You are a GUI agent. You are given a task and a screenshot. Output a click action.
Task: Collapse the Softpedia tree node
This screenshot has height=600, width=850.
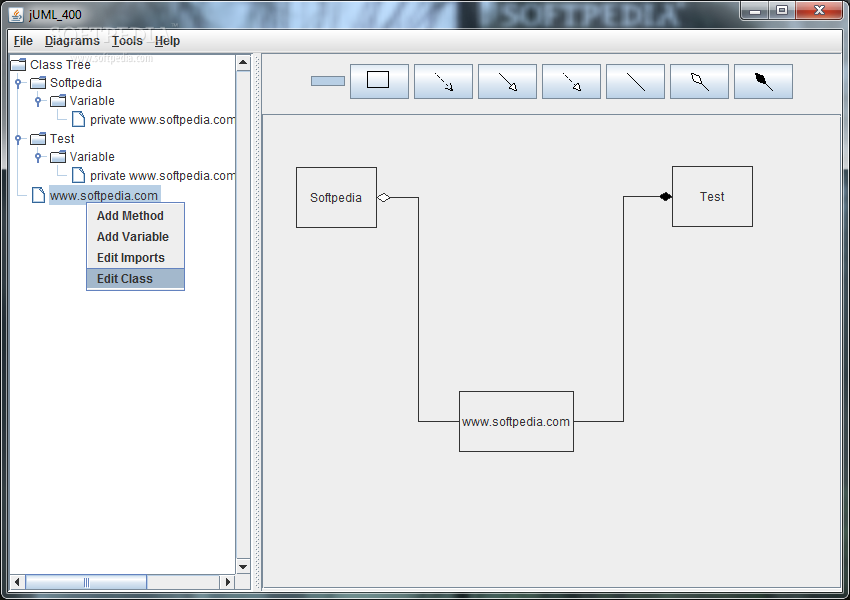point(18,83)
